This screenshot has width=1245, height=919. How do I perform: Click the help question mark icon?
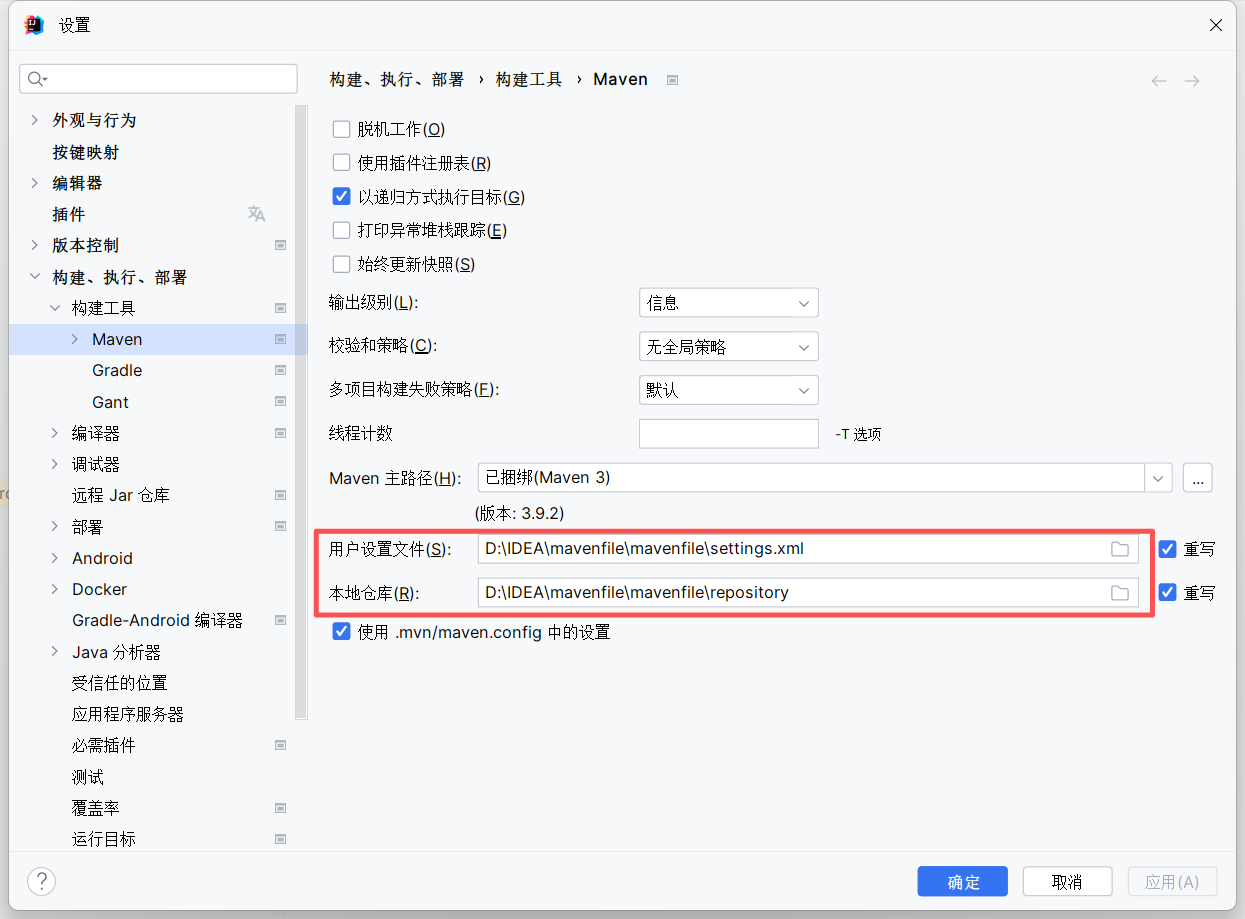[x=41, y=881]
